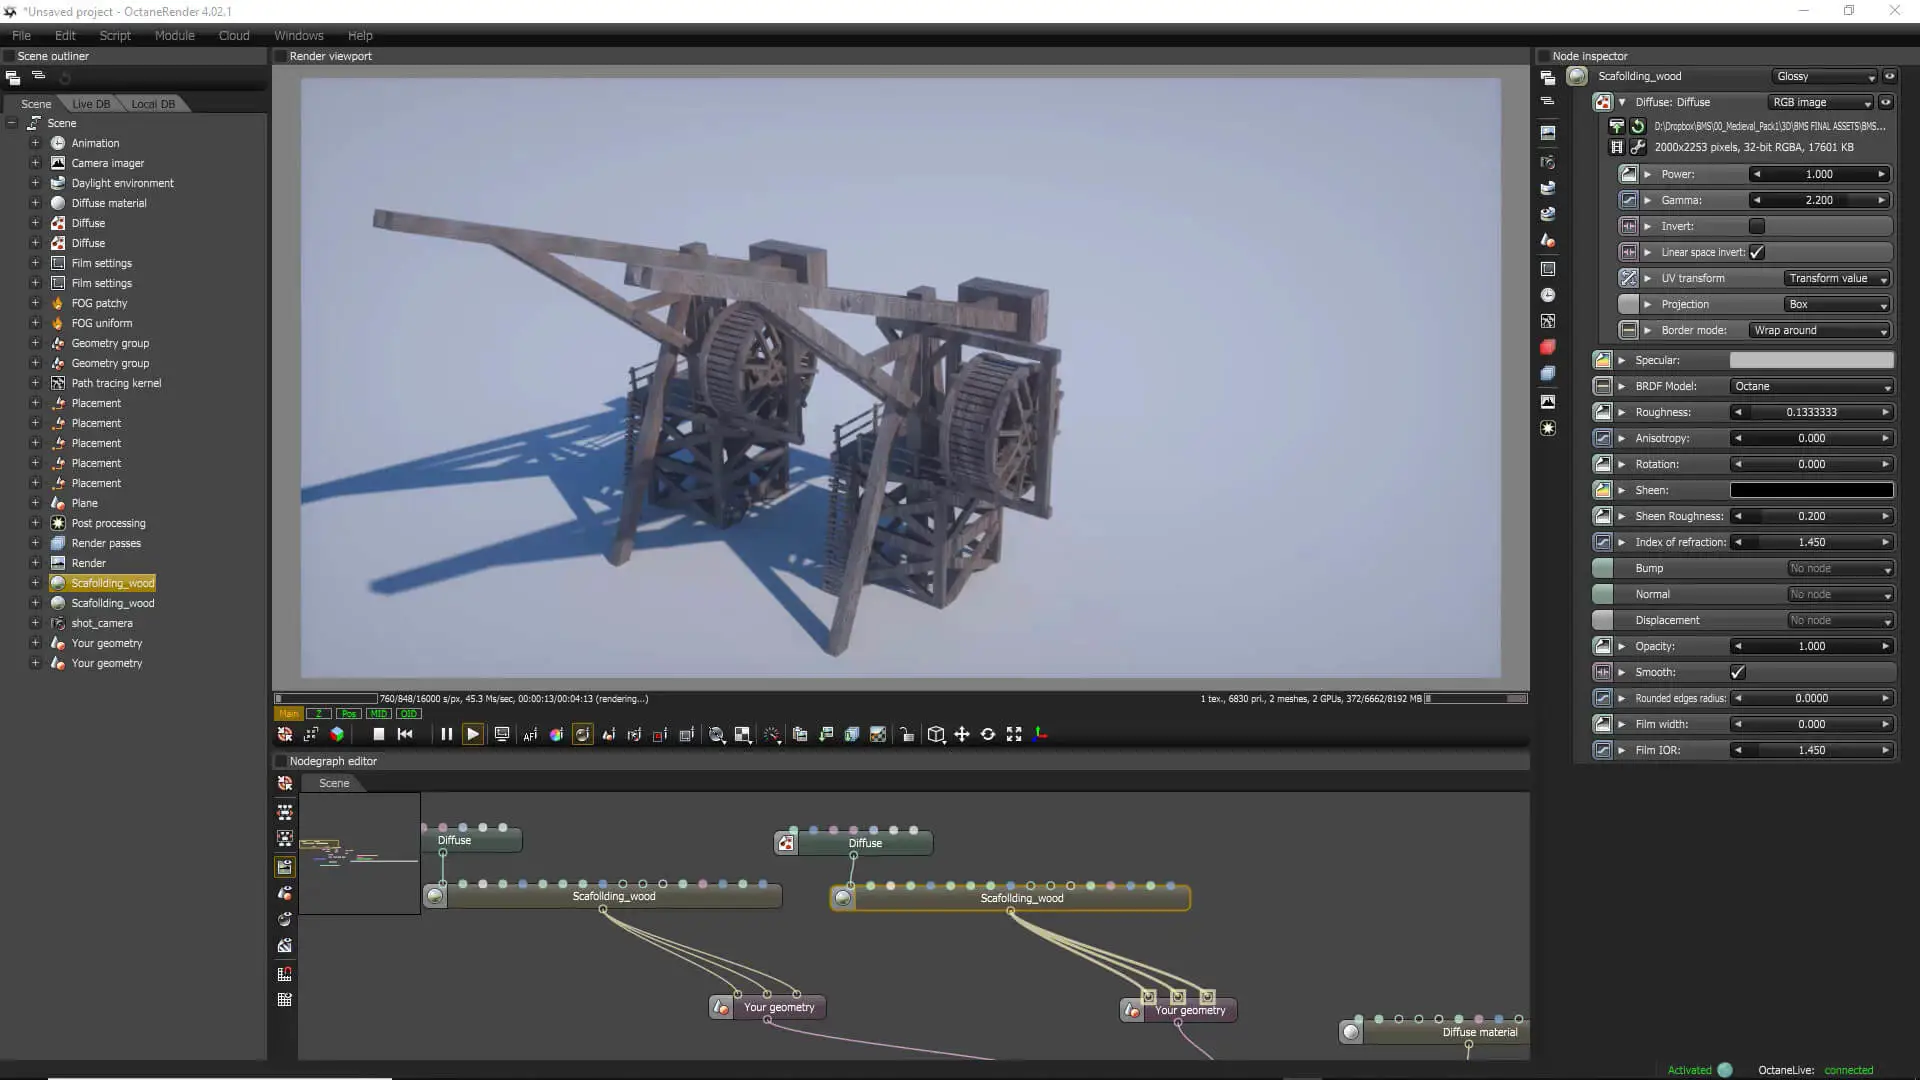Open the Wrap around border mode dropdown

(1820, 330)
